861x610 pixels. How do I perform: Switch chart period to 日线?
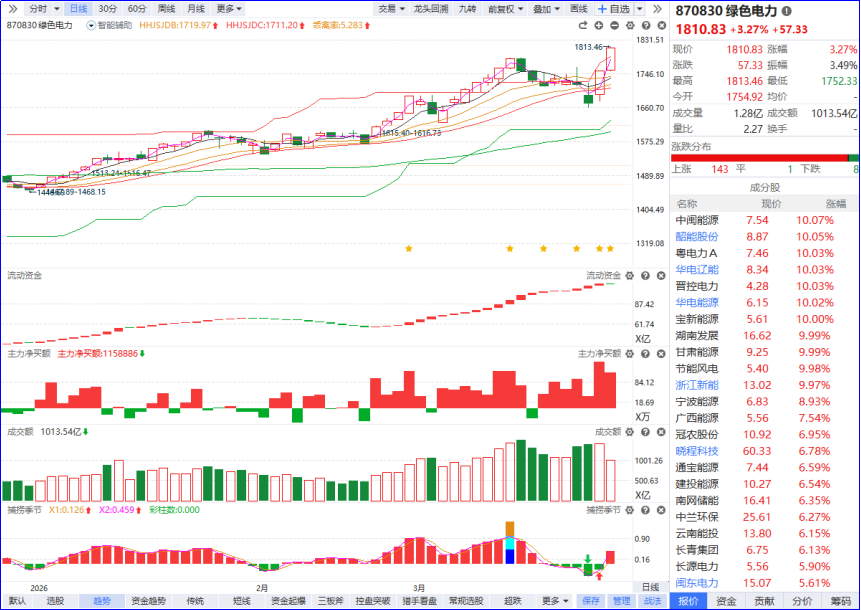[x=79, y=9]
